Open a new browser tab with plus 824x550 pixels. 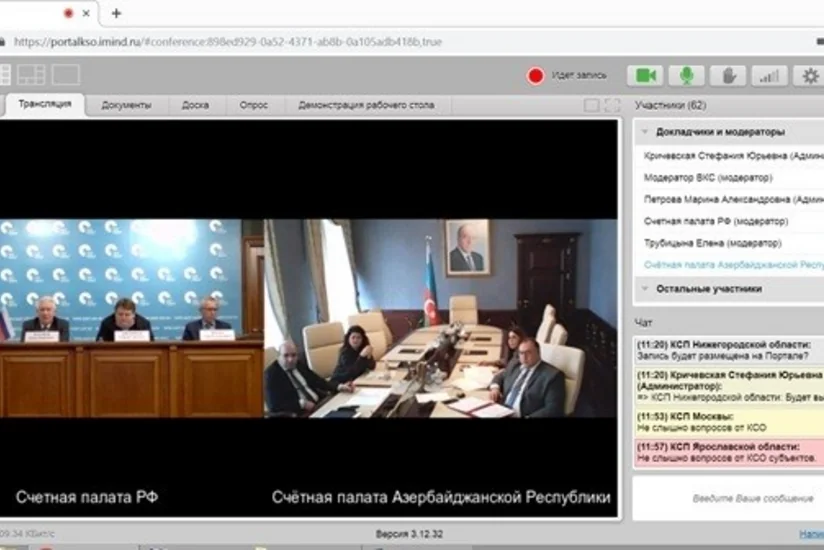[x=116, y=13]
